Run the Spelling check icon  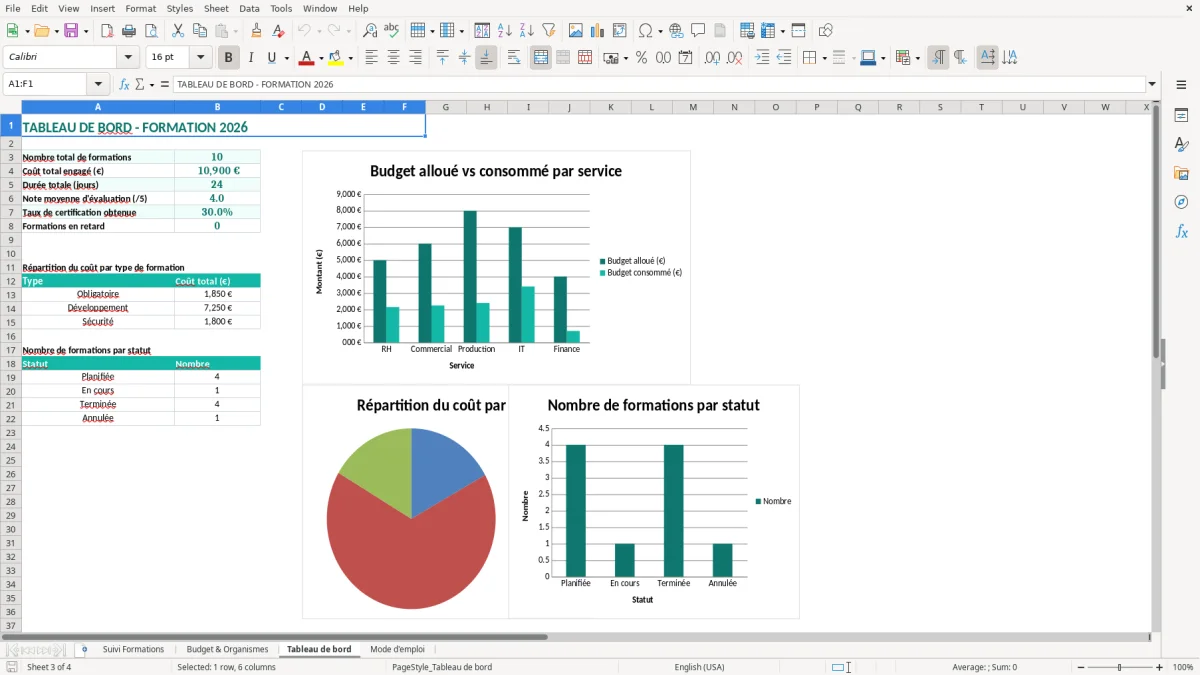(x=392, y=31)
